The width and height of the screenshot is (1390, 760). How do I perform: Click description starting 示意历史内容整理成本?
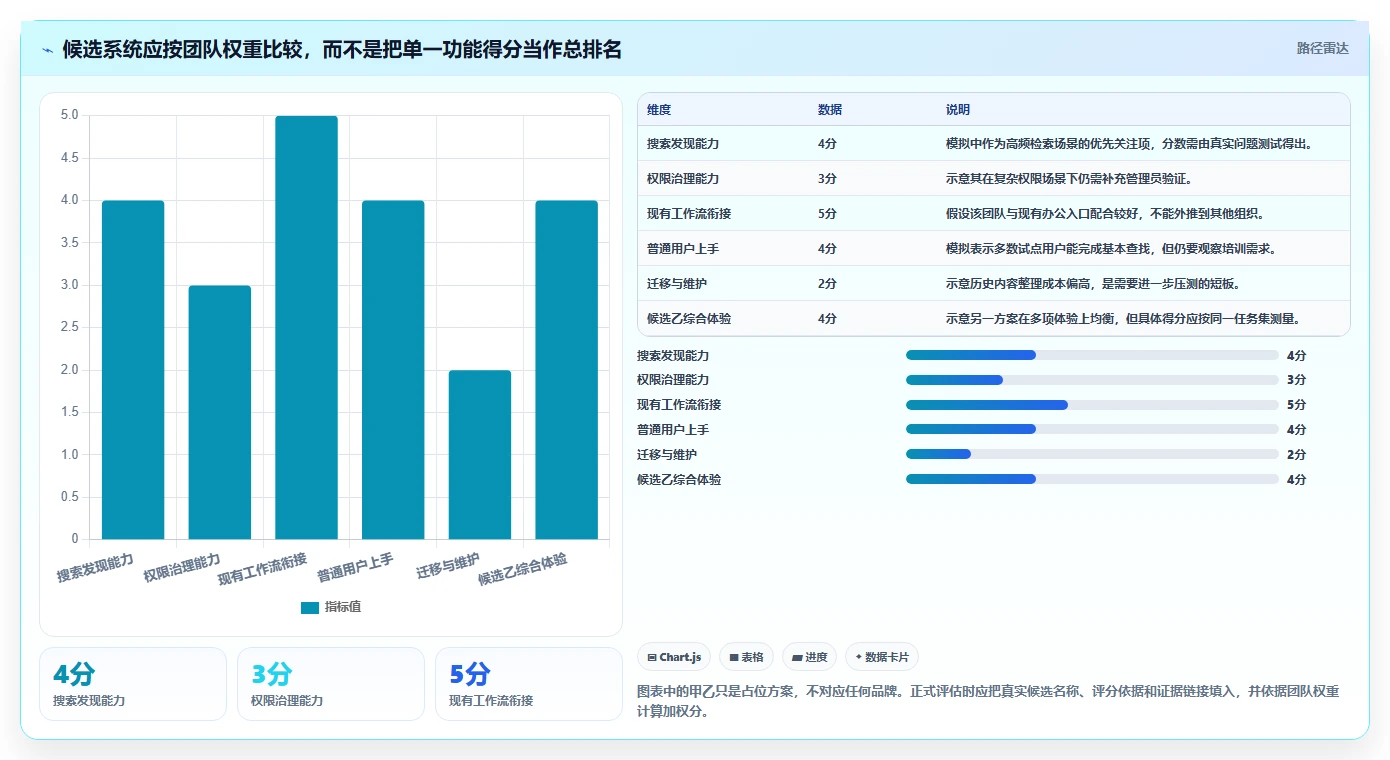[x=1093, y=284]
